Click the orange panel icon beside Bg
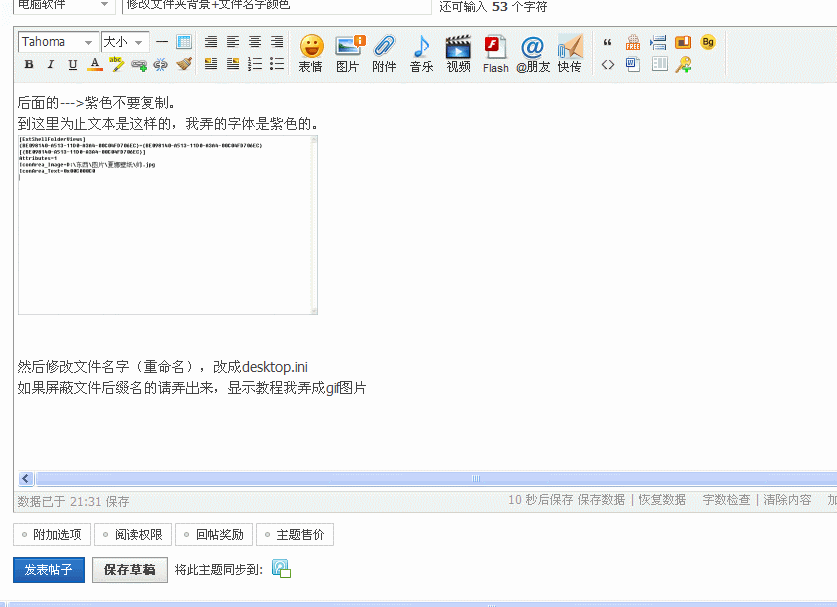Screen dimensions: 837x607 click(683, 42)
